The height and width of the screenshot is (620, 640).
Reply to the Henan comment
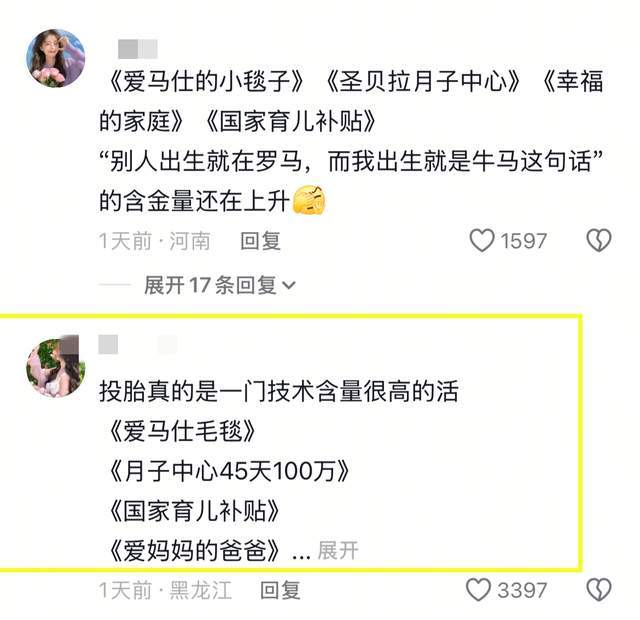click(x=260, y=240)
